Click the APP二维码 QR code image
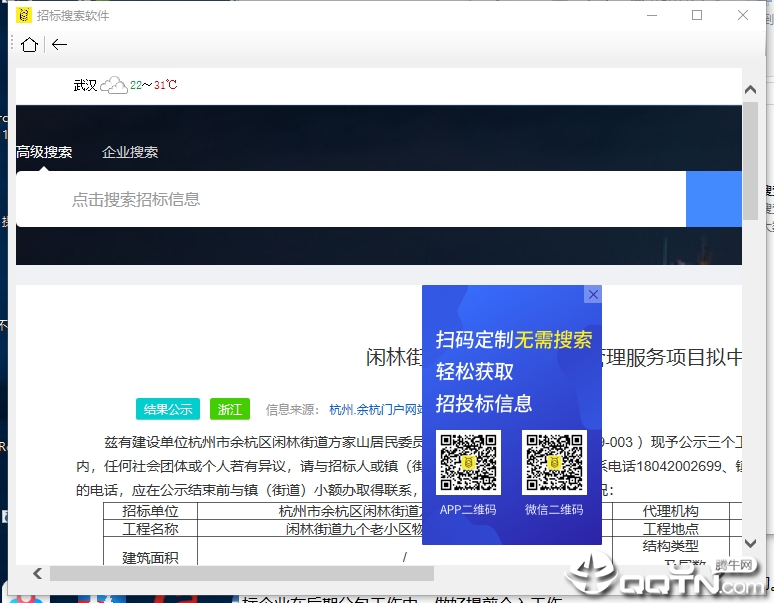 pyautogui.click(x=468, y=462)
